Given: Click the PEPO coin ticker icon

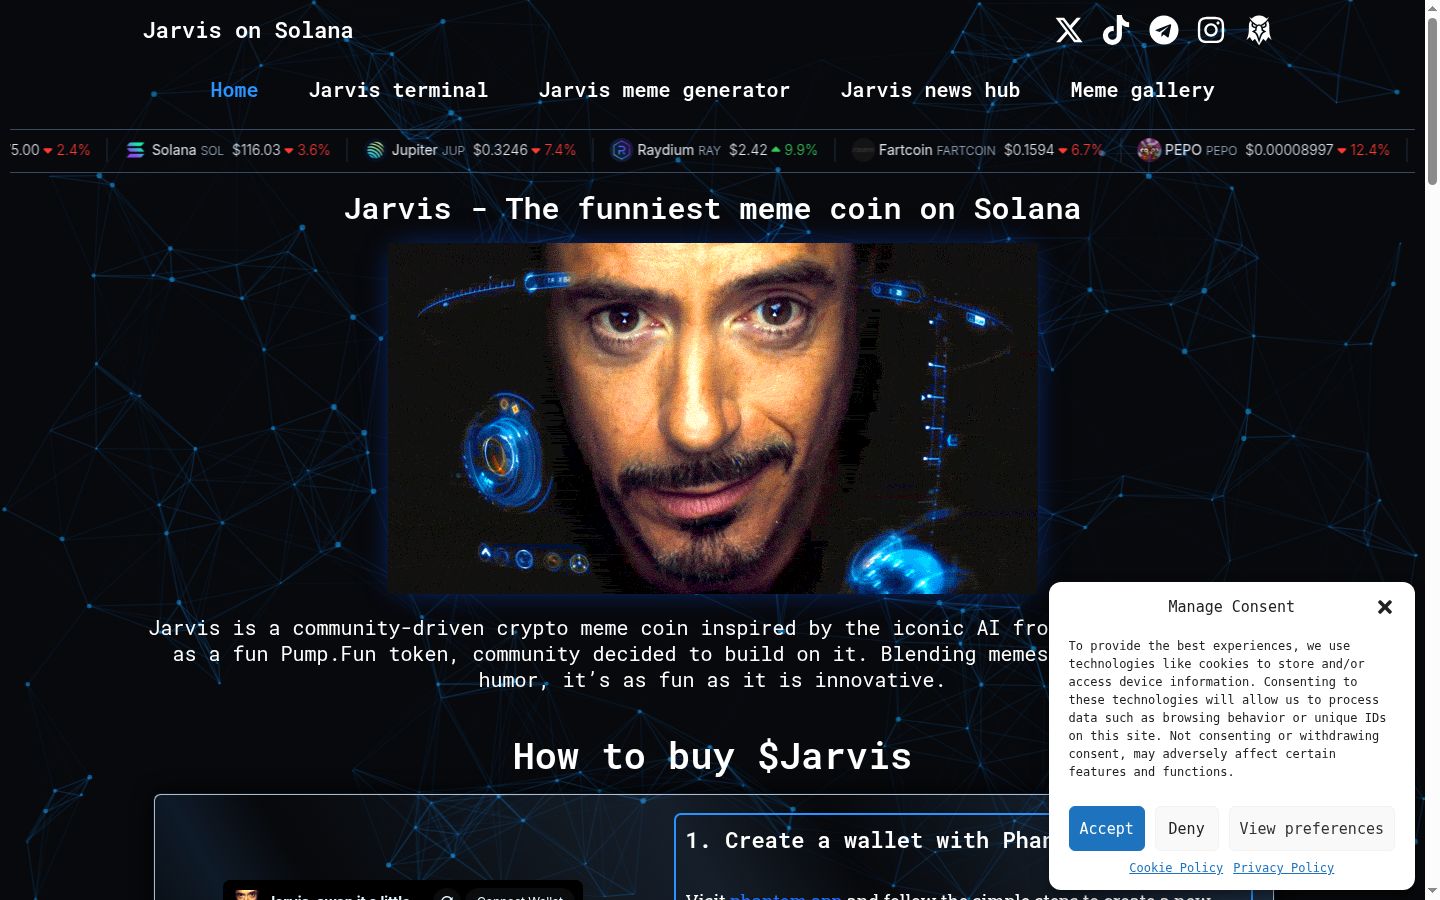Looking at the screenshot, I should [x=1149, y=150].
